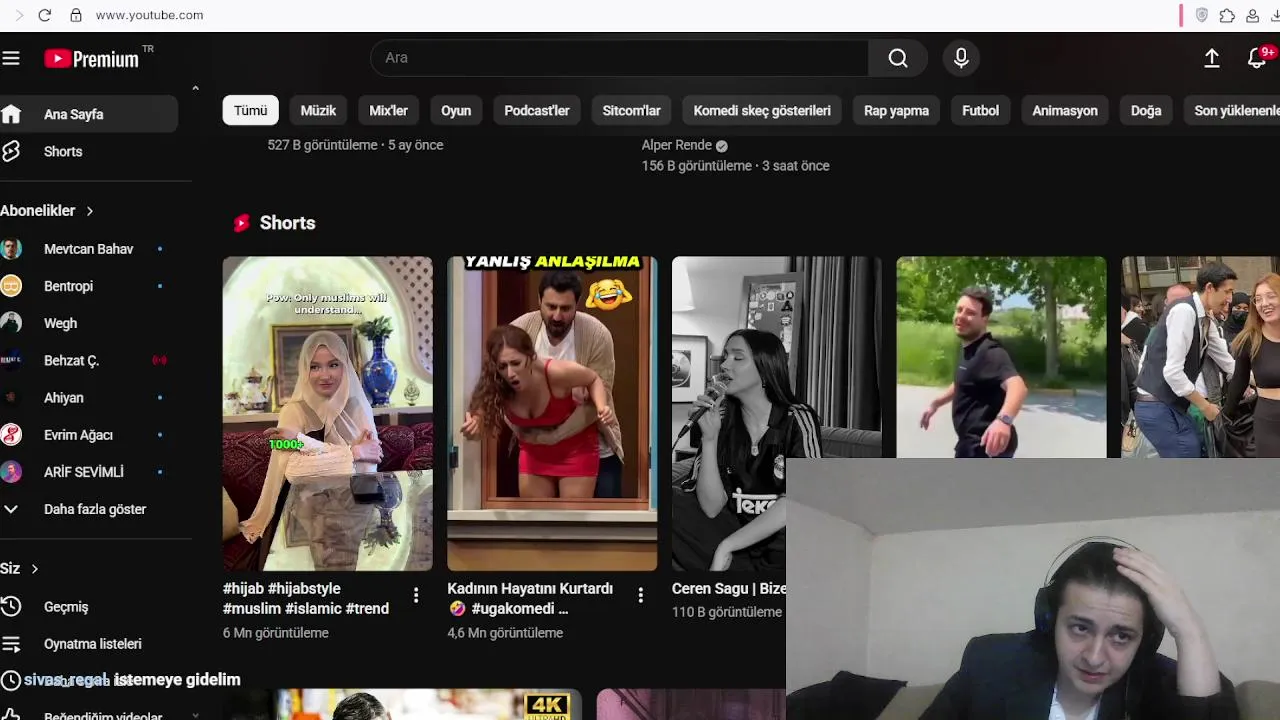Click the Oynatma listeleri label
Viewport: 1280px width, 720px height.
[93, 644]
